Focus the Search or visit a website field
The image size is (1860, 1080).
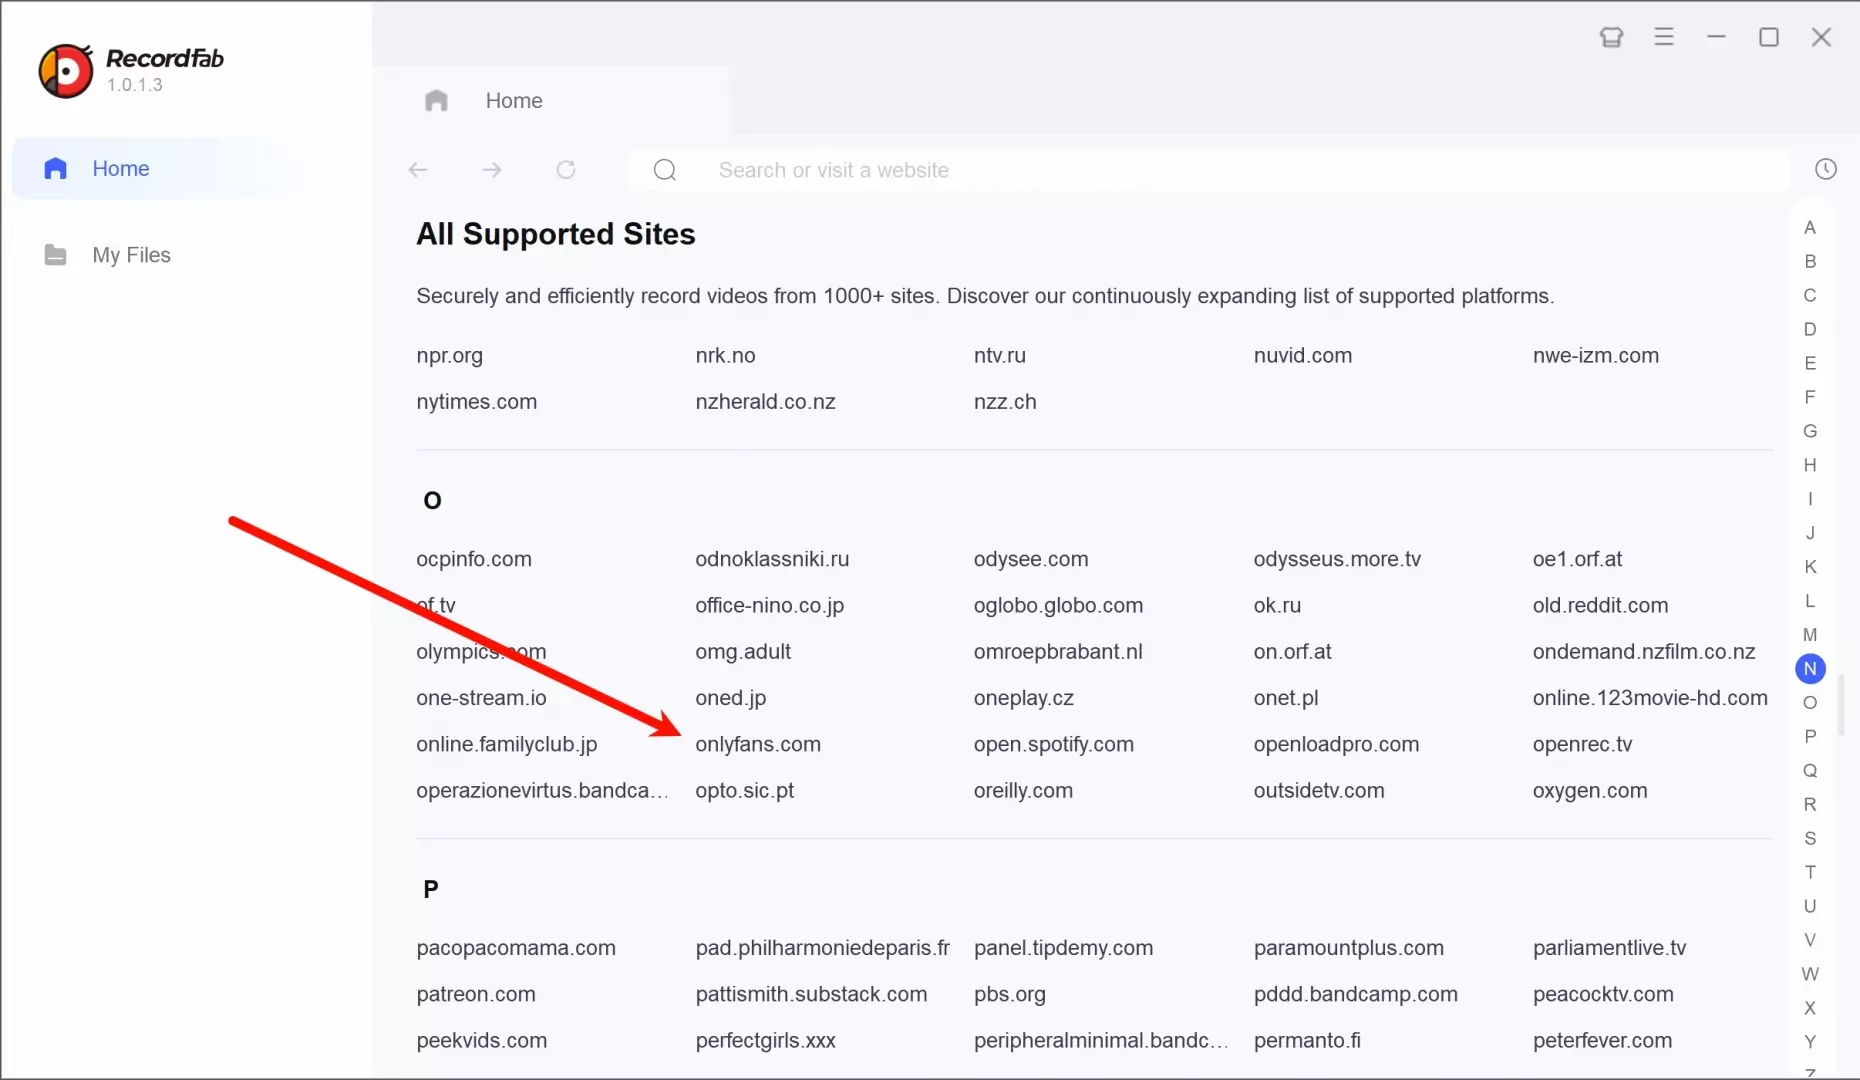[1208, 170]
